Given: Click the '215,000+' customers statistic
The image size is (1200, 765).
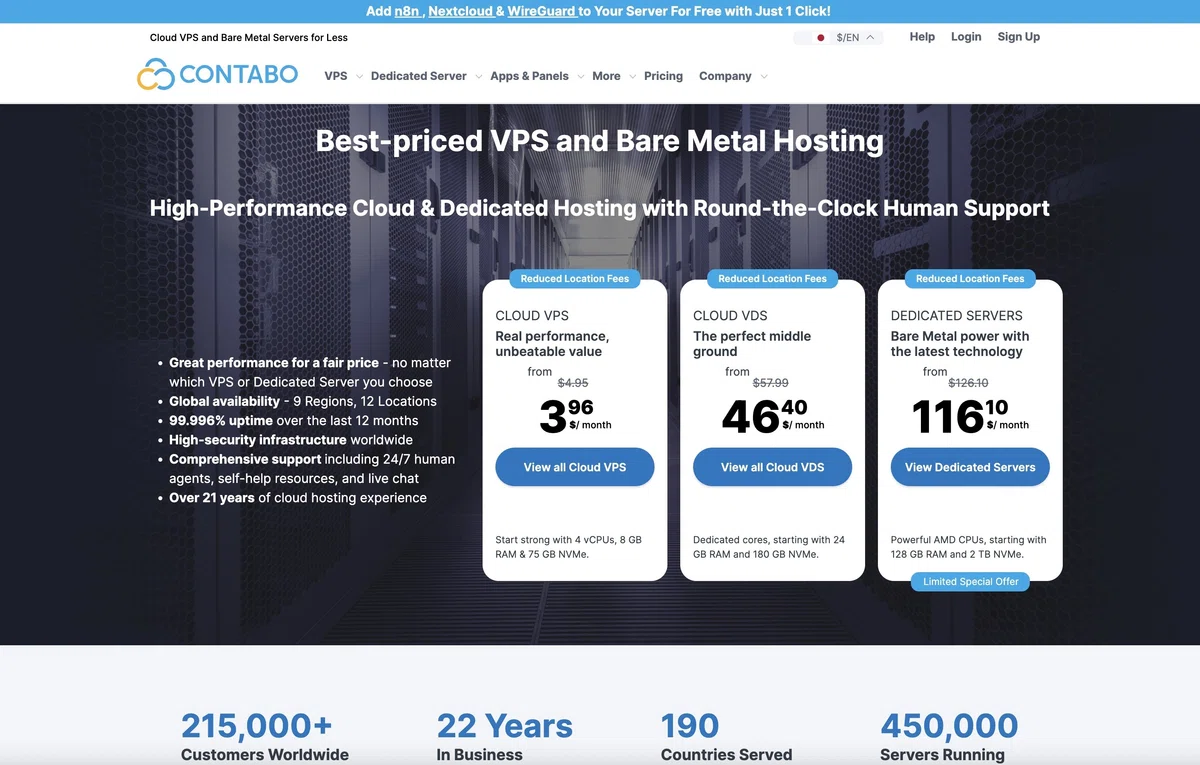Looking at the screenshot, I should pyautogui.click(x=257, y=725).
